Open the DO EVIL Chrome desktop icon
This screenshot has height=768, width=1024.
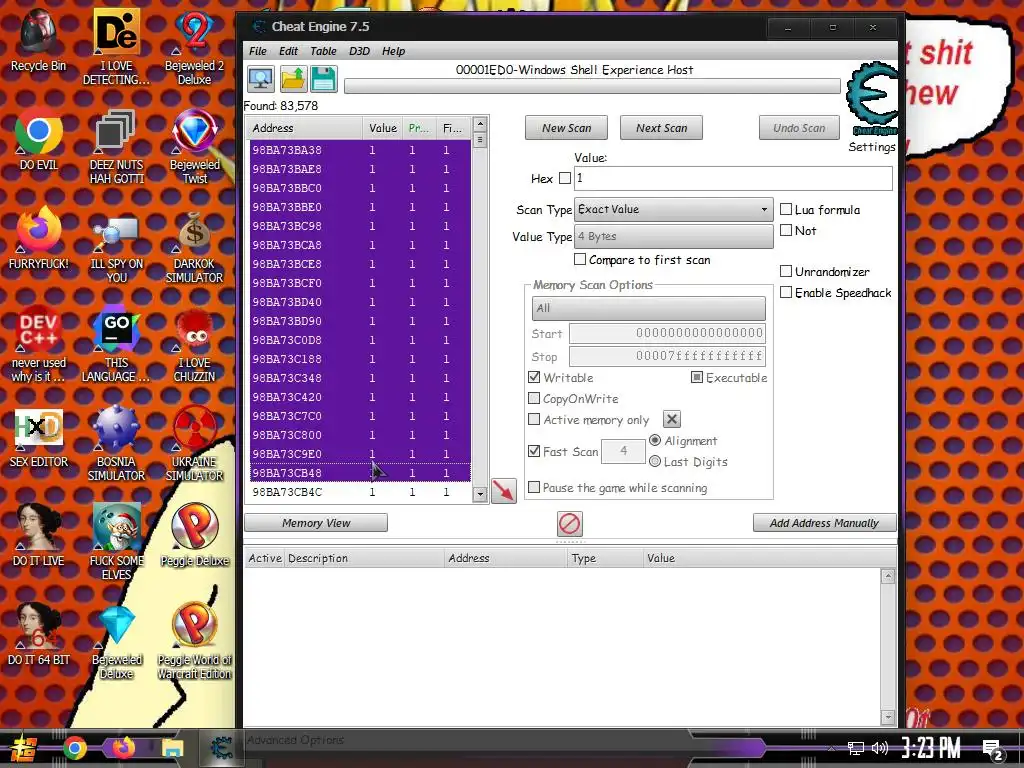coord(39,140)
